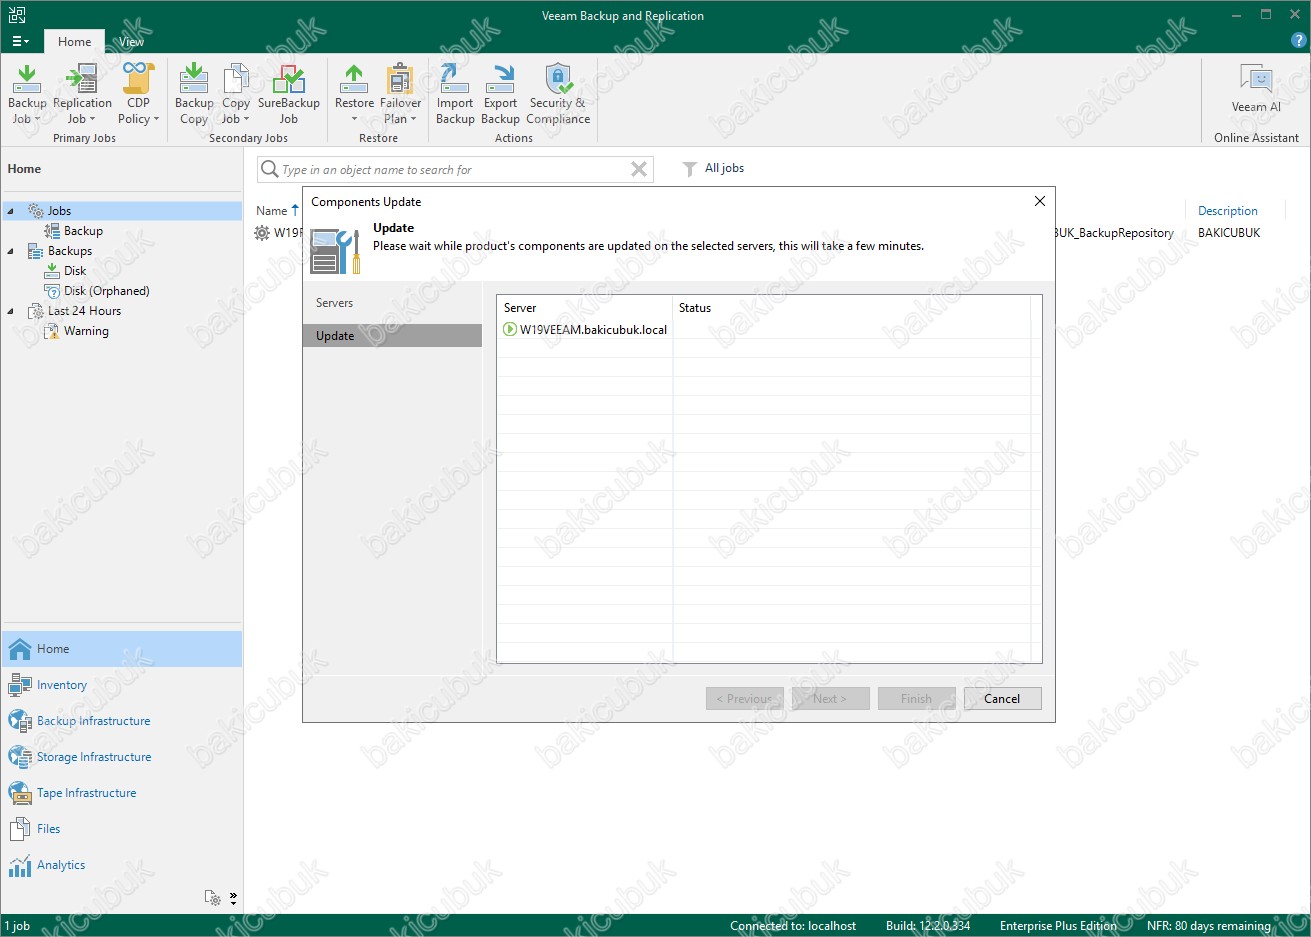Viewport: 1311px width, 937px height.
Task: Click the Next > button
Action: tap(830, 699)
